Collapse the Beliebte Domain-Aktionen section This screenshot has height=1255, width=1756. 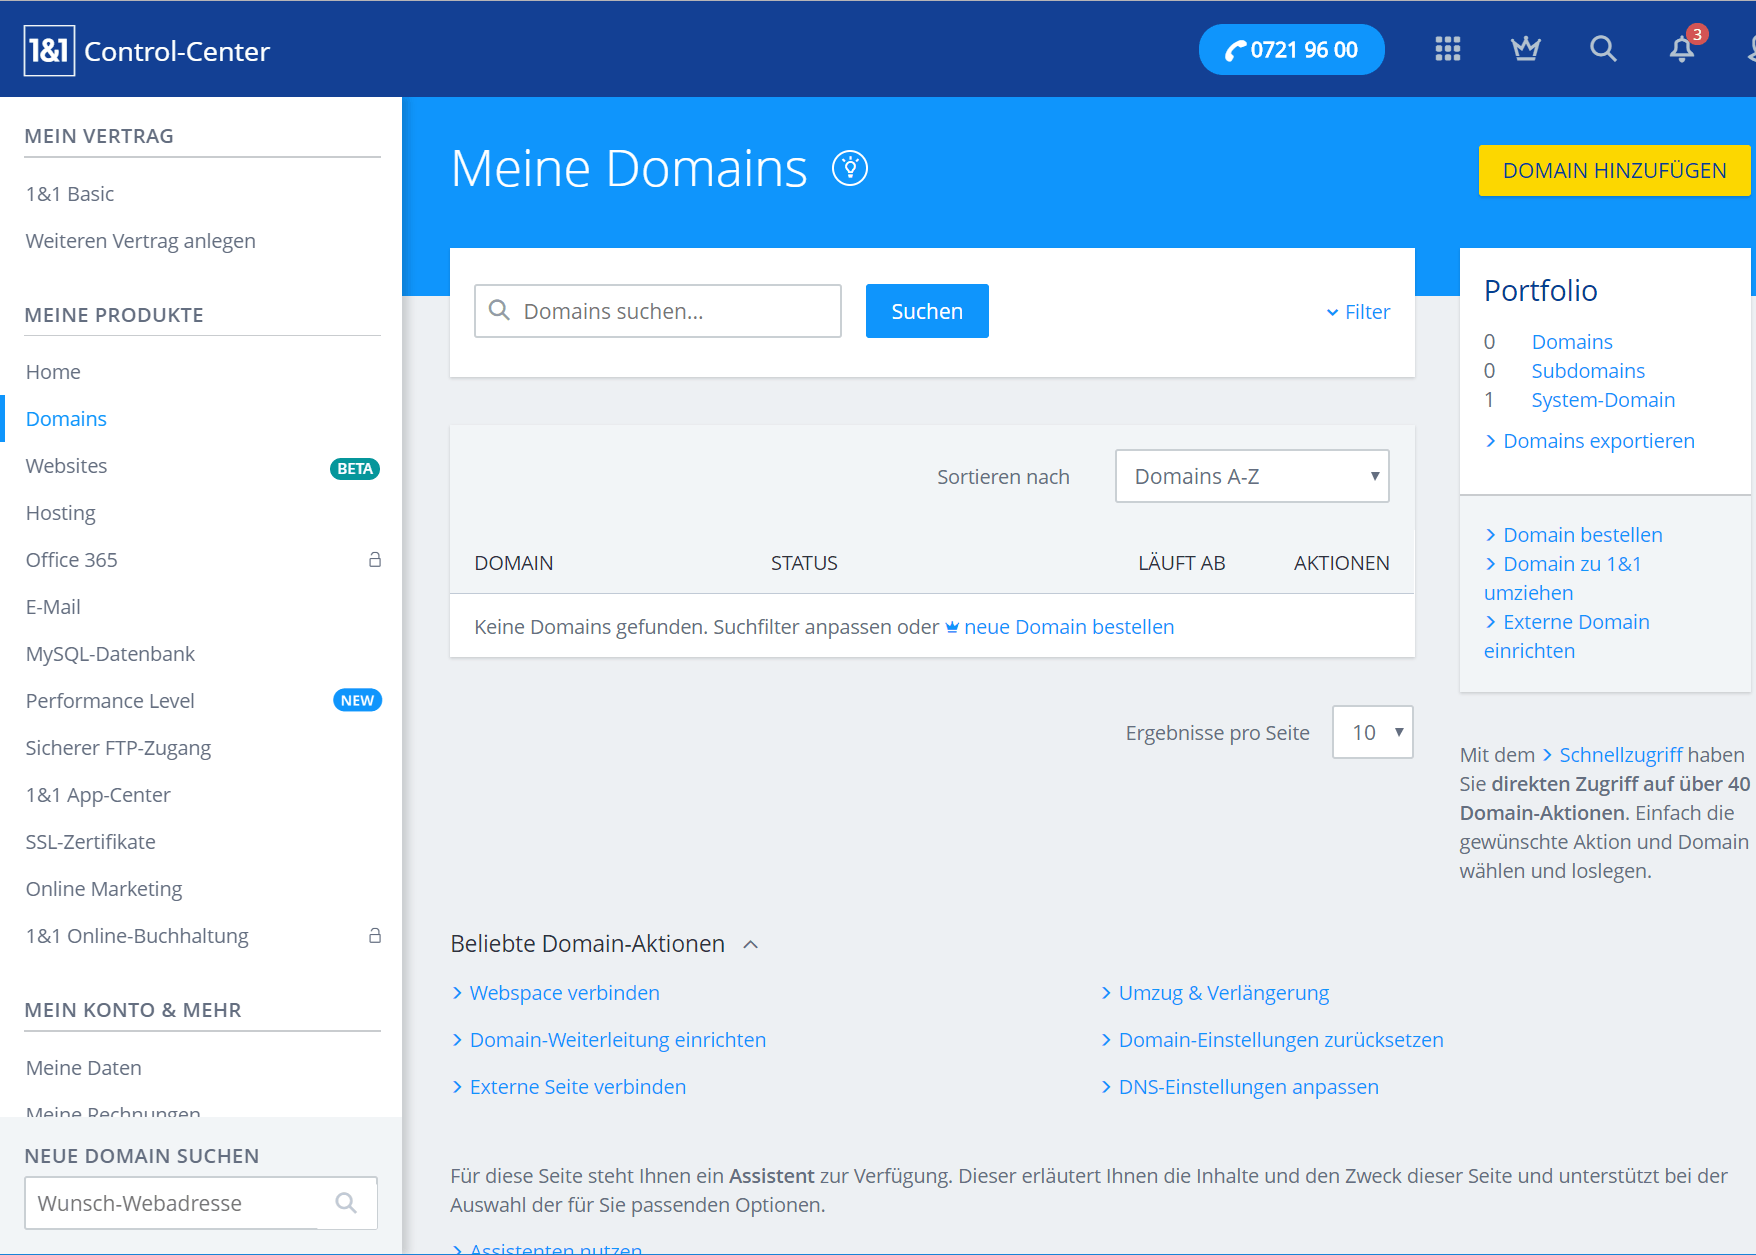pos(751,943)
